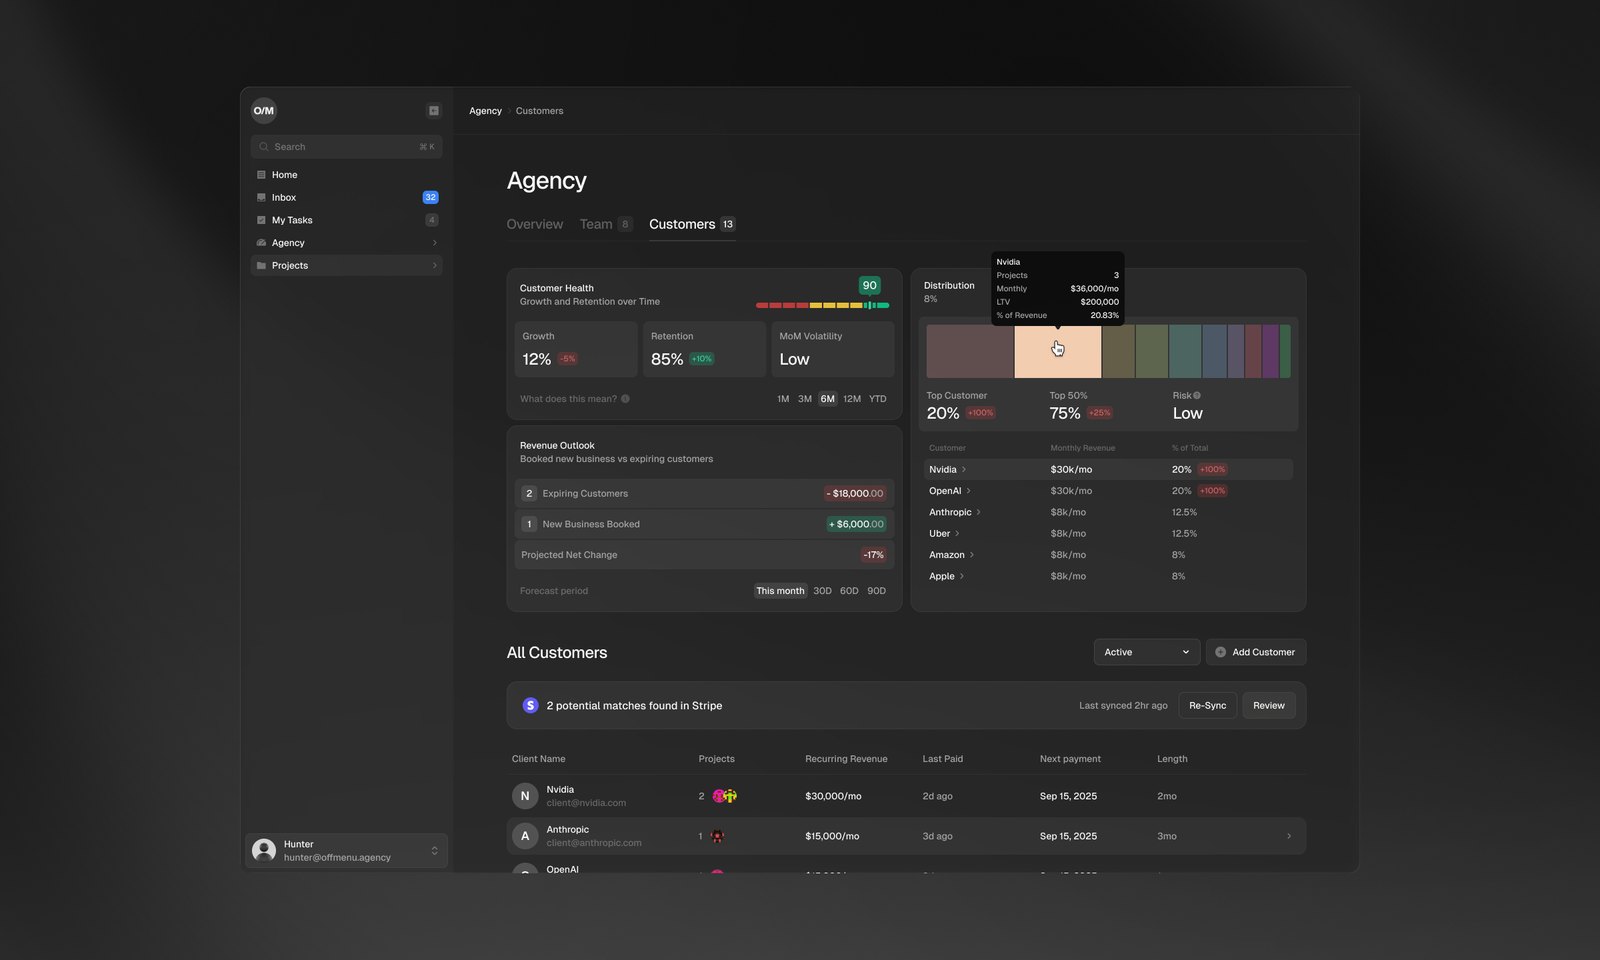Collapse sidebar with the panel icon

tap(434, 111)
